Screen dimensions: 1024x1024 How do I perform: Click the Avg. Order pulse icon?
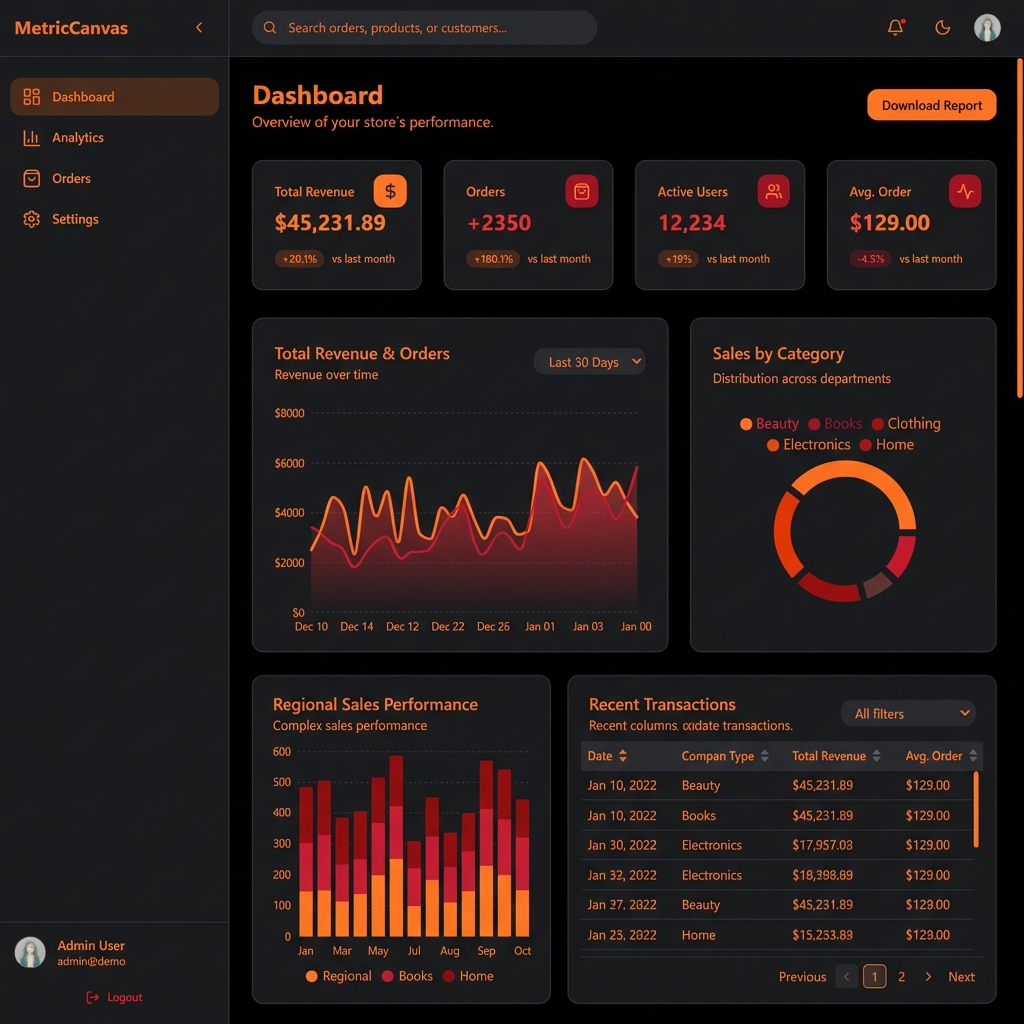click(965, 191)
